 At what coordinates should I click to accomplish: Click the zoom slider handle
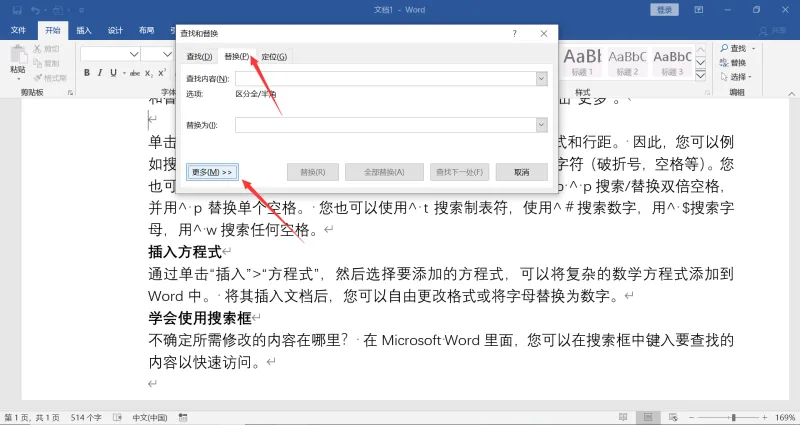[x=733, y=417]
